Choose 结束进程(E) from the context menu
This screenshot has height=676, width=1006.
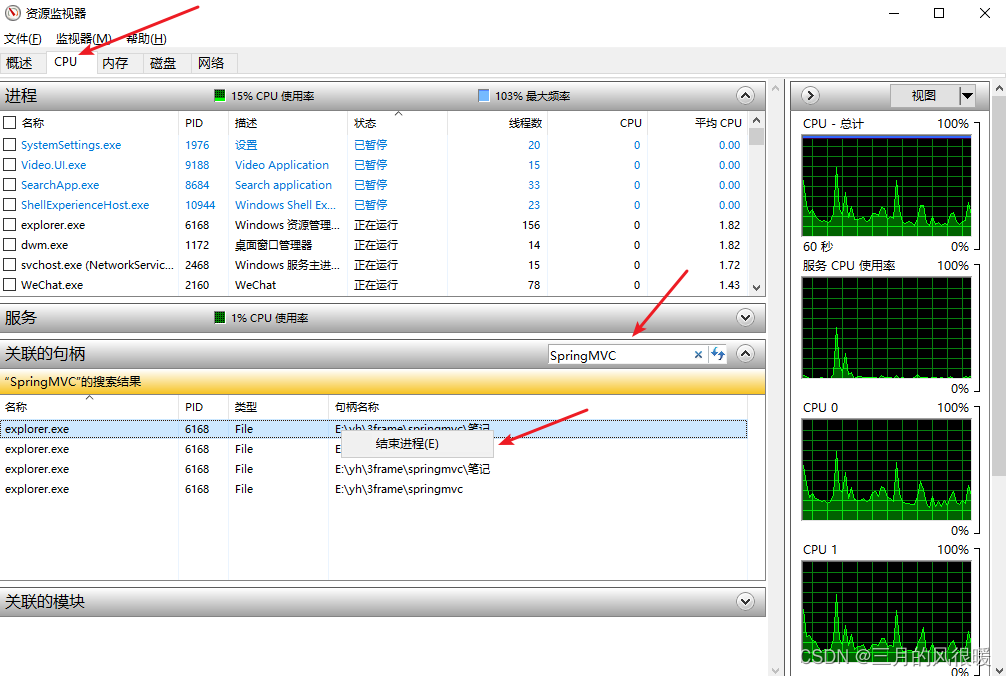[407, 444]
